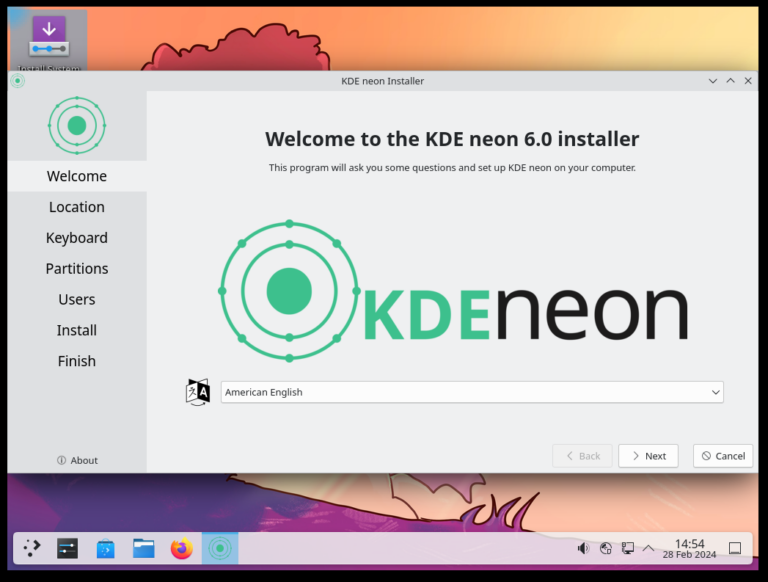Show hidden system tray icons
This screenshot has width=768, height=582.
(x=648, y=548)
